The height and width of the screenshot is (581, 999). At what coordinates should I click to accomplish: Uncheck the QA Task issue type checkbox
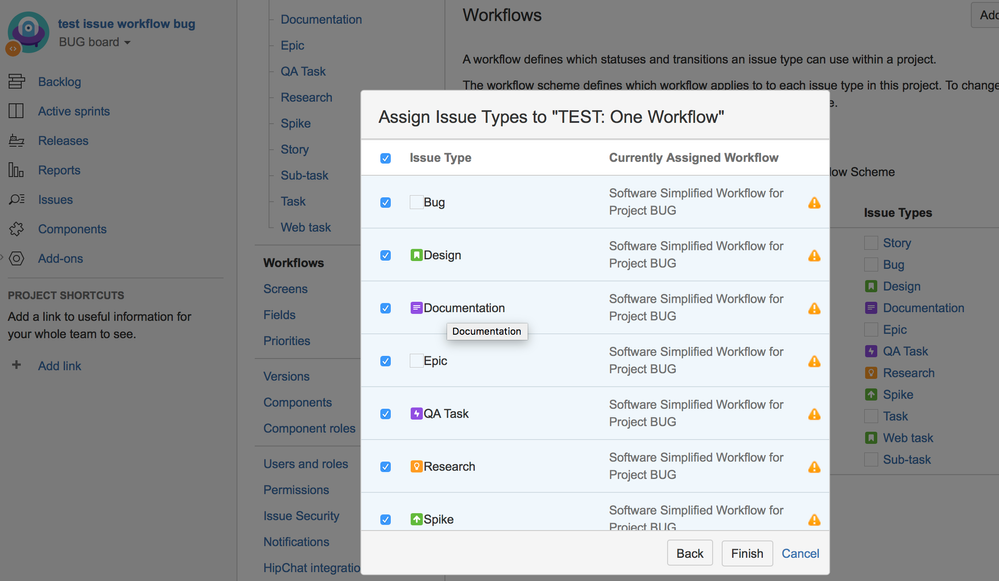pyautogui.click(x=385, y=414)
